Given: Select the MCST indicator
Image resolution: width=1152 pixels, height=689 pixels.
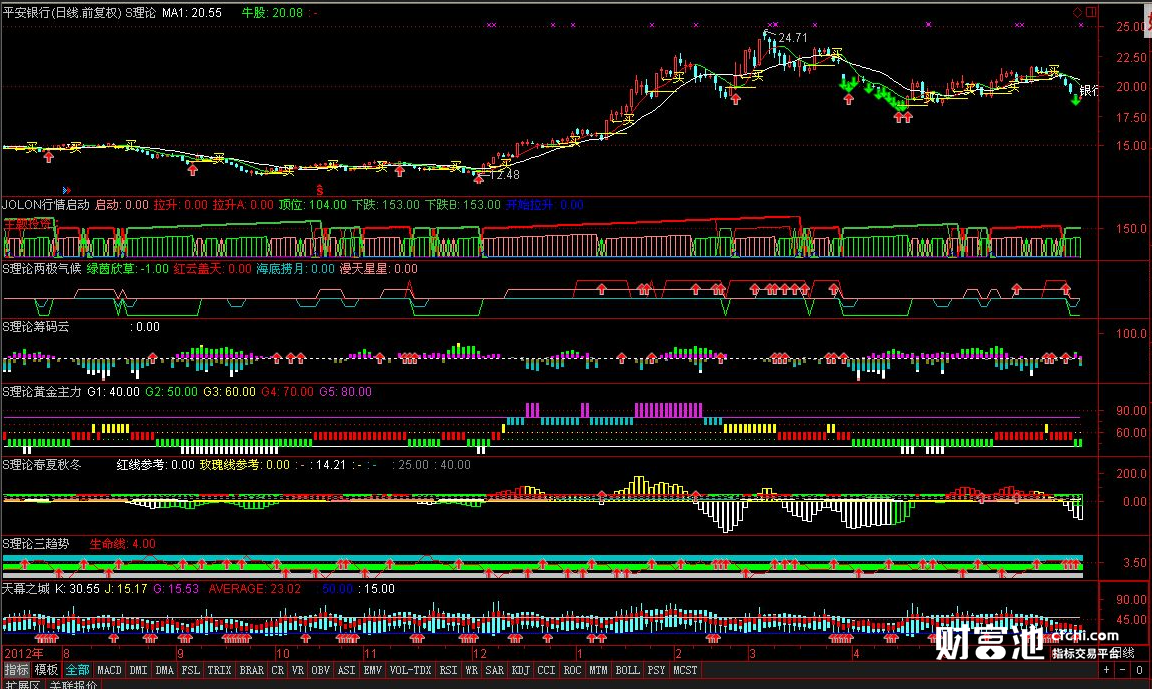Looking at the screenshot, I should pos(685,670).
